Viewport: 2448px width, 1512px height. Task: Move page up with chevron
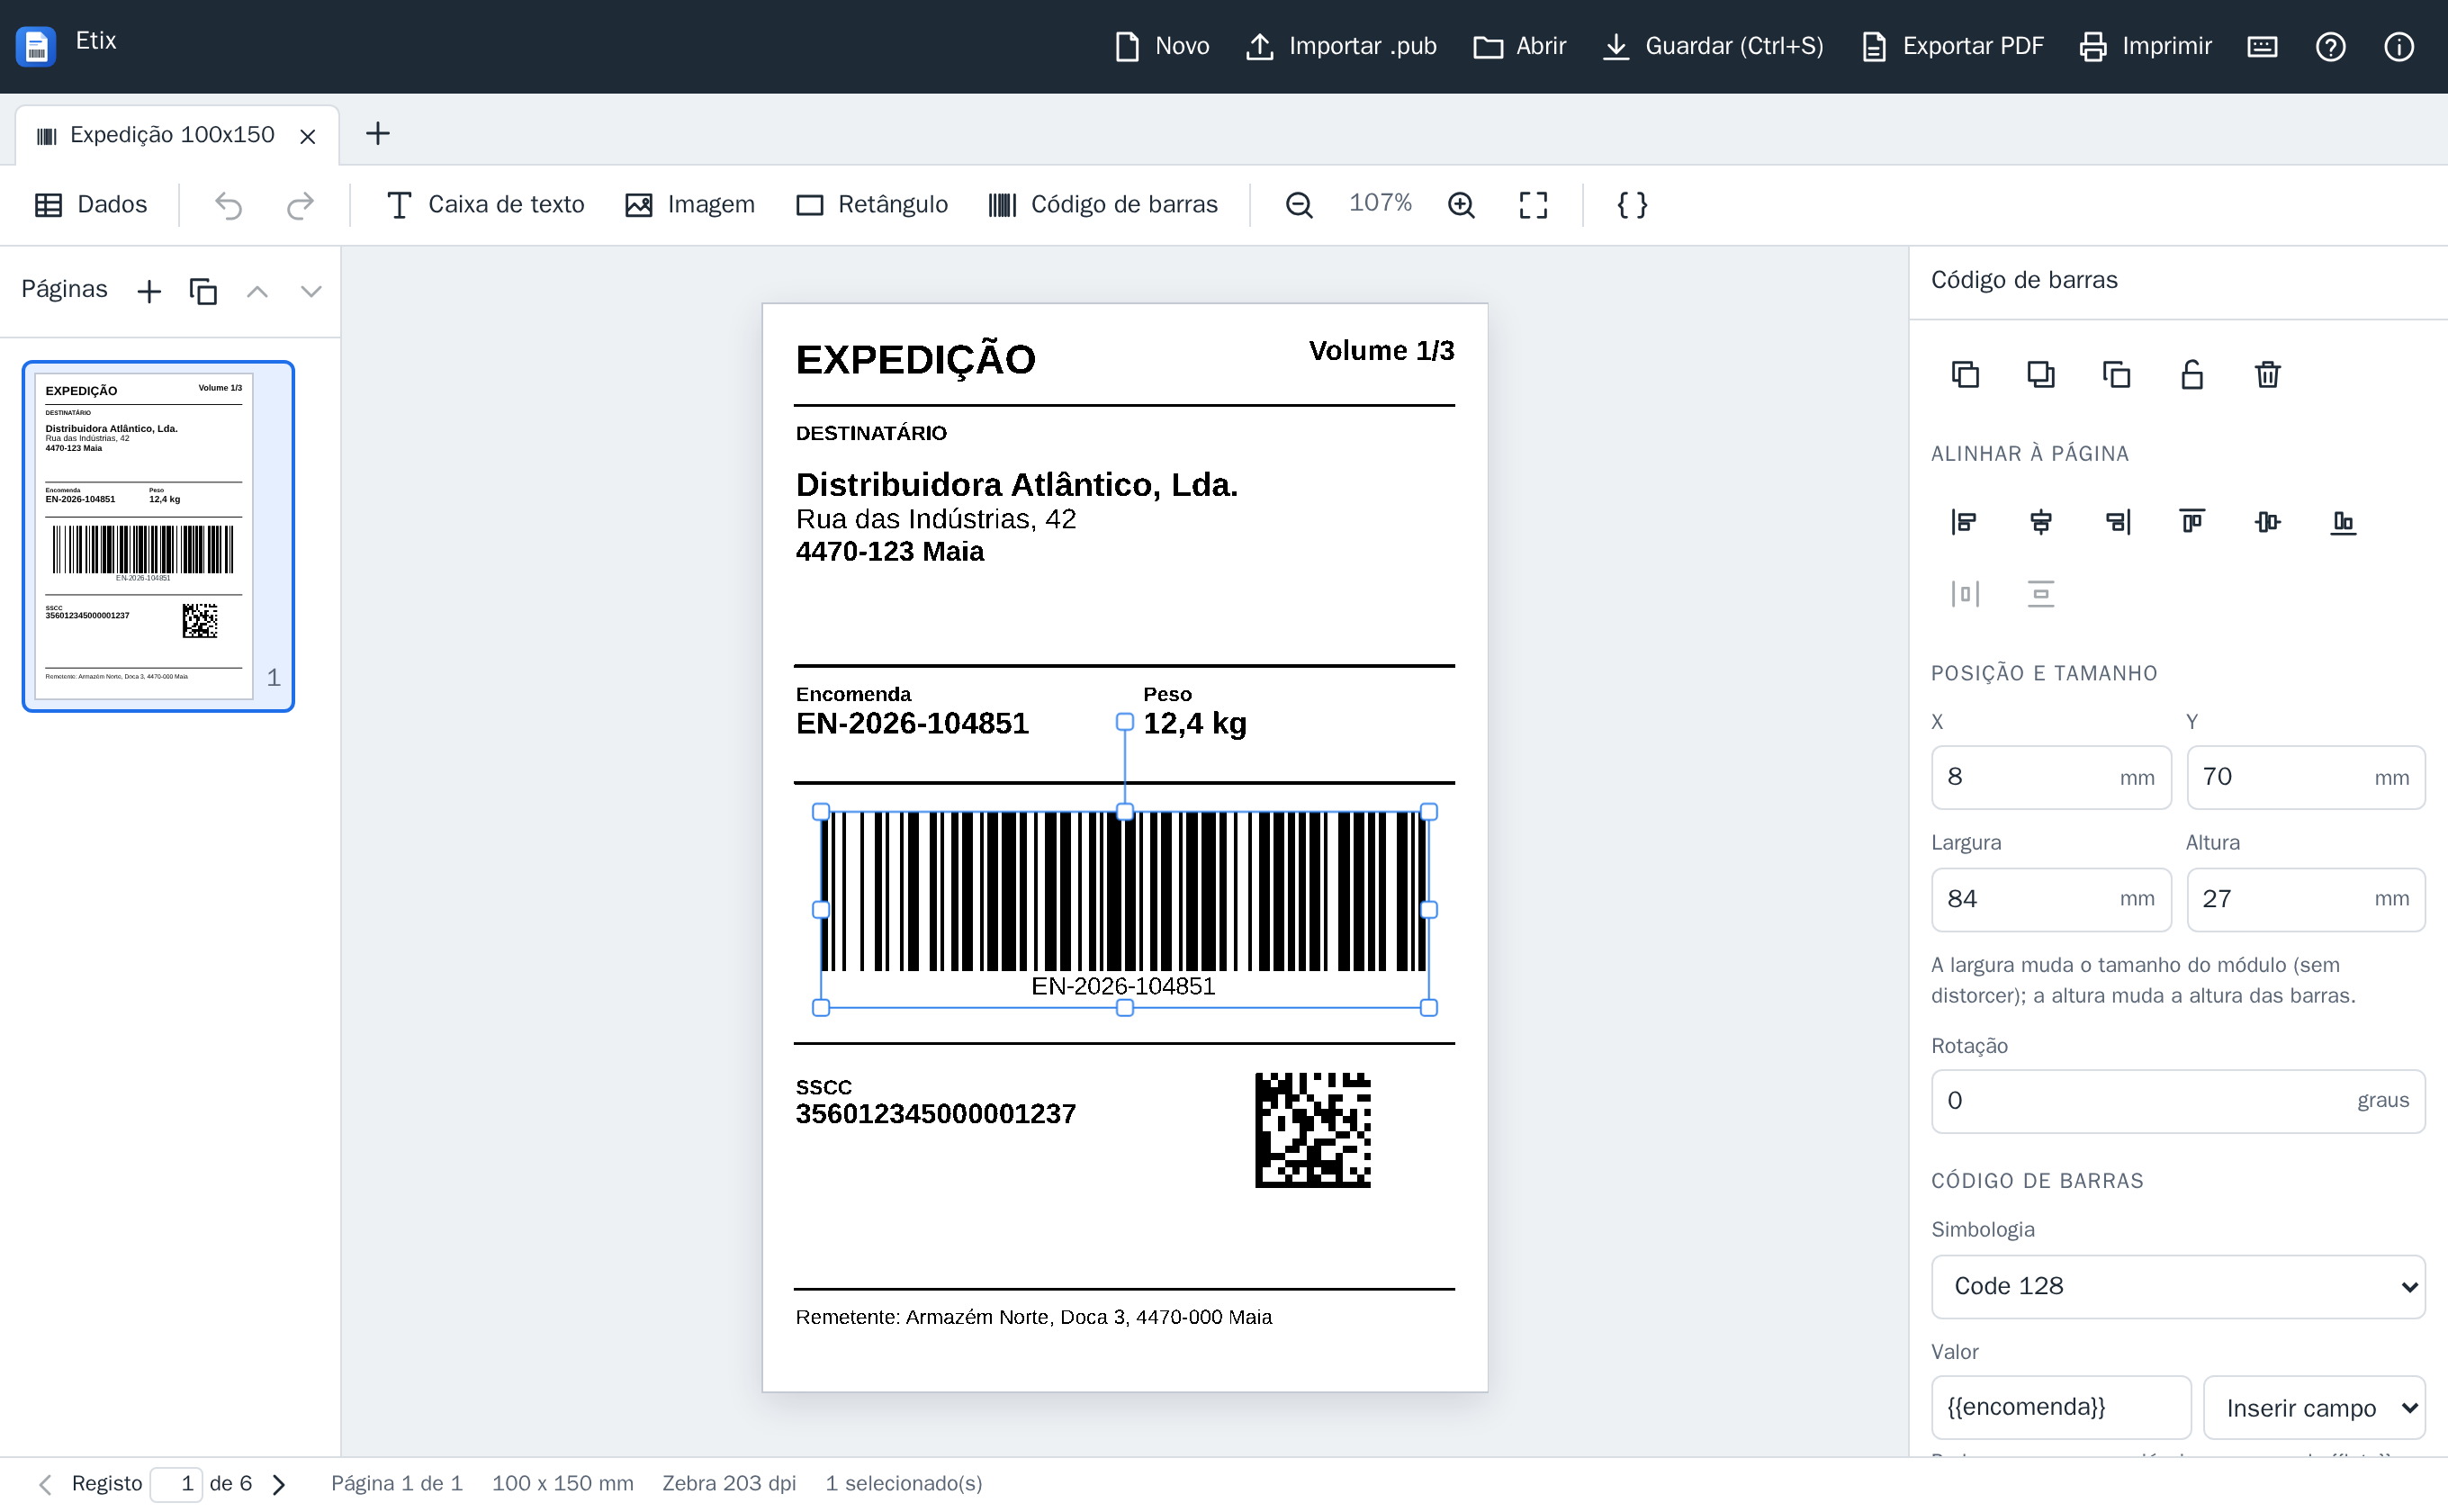tap(257, 291)
